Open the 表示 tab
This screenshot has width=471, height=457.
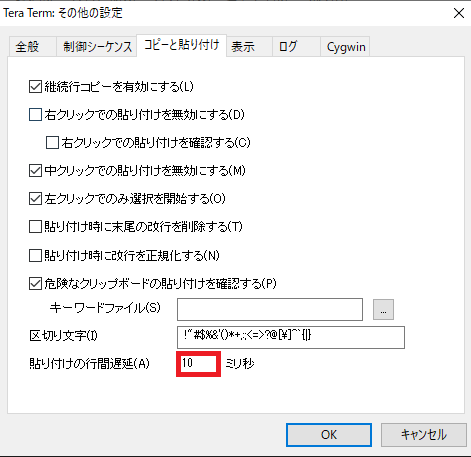[x=250, y=46]
